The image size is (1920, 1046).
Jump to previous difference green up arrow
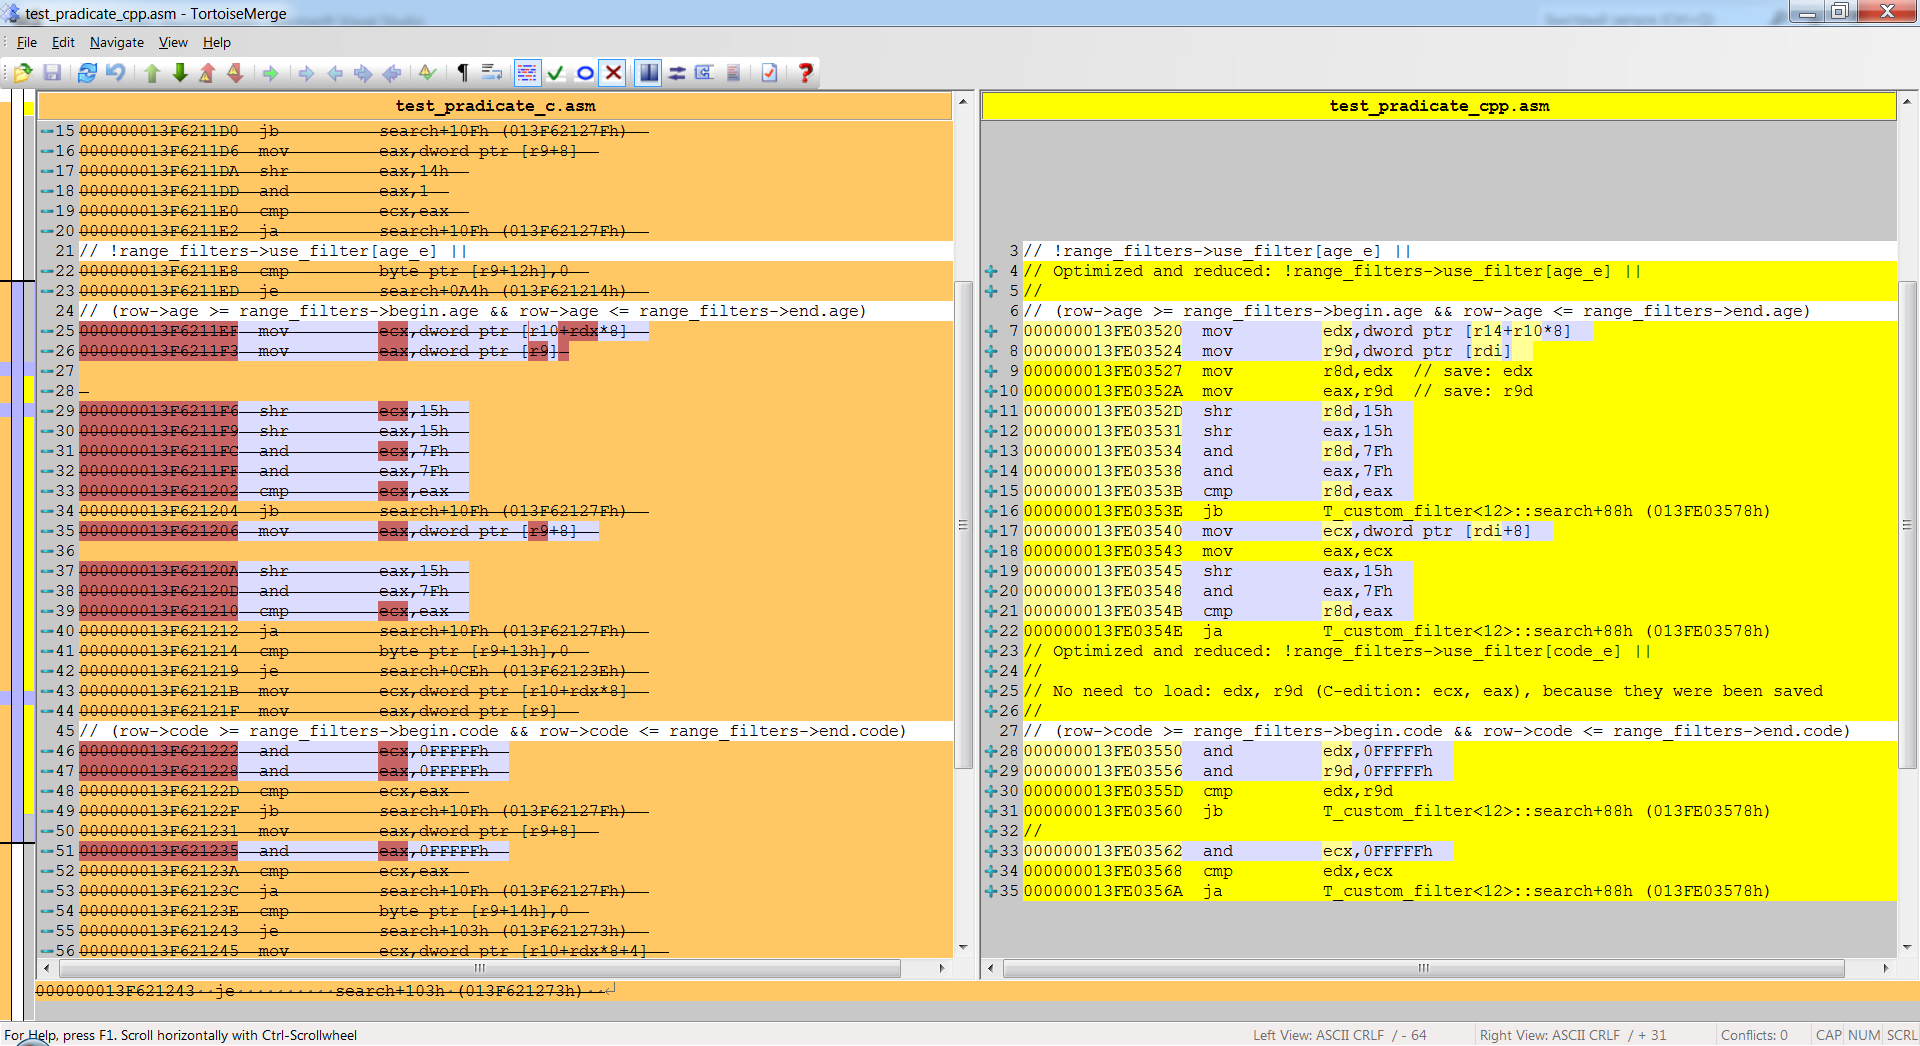click(152, 73)
